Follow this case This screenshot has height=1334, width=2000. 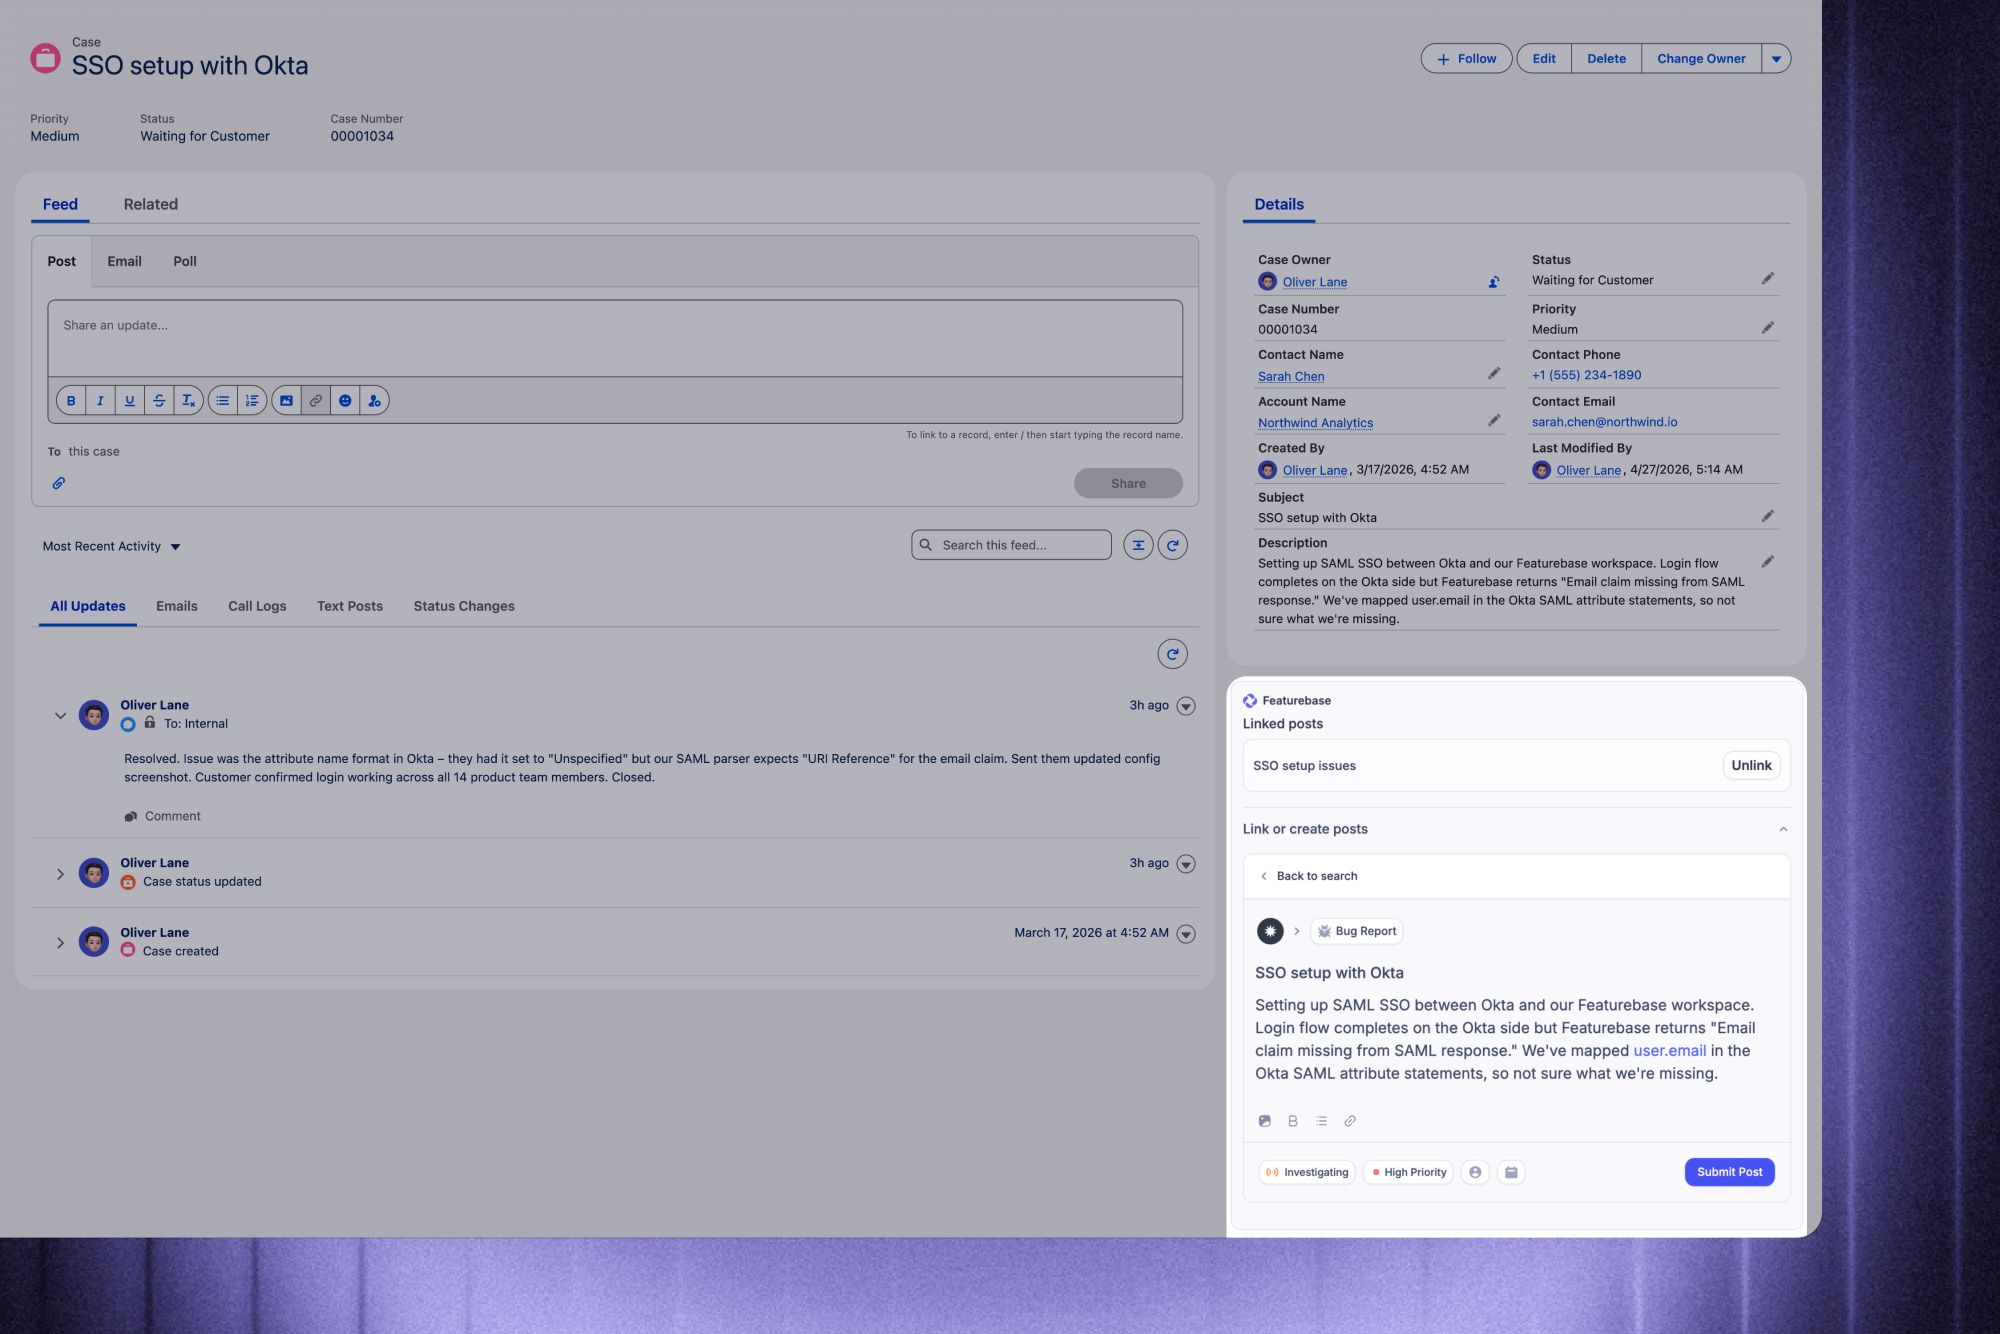click(1466, 59)
